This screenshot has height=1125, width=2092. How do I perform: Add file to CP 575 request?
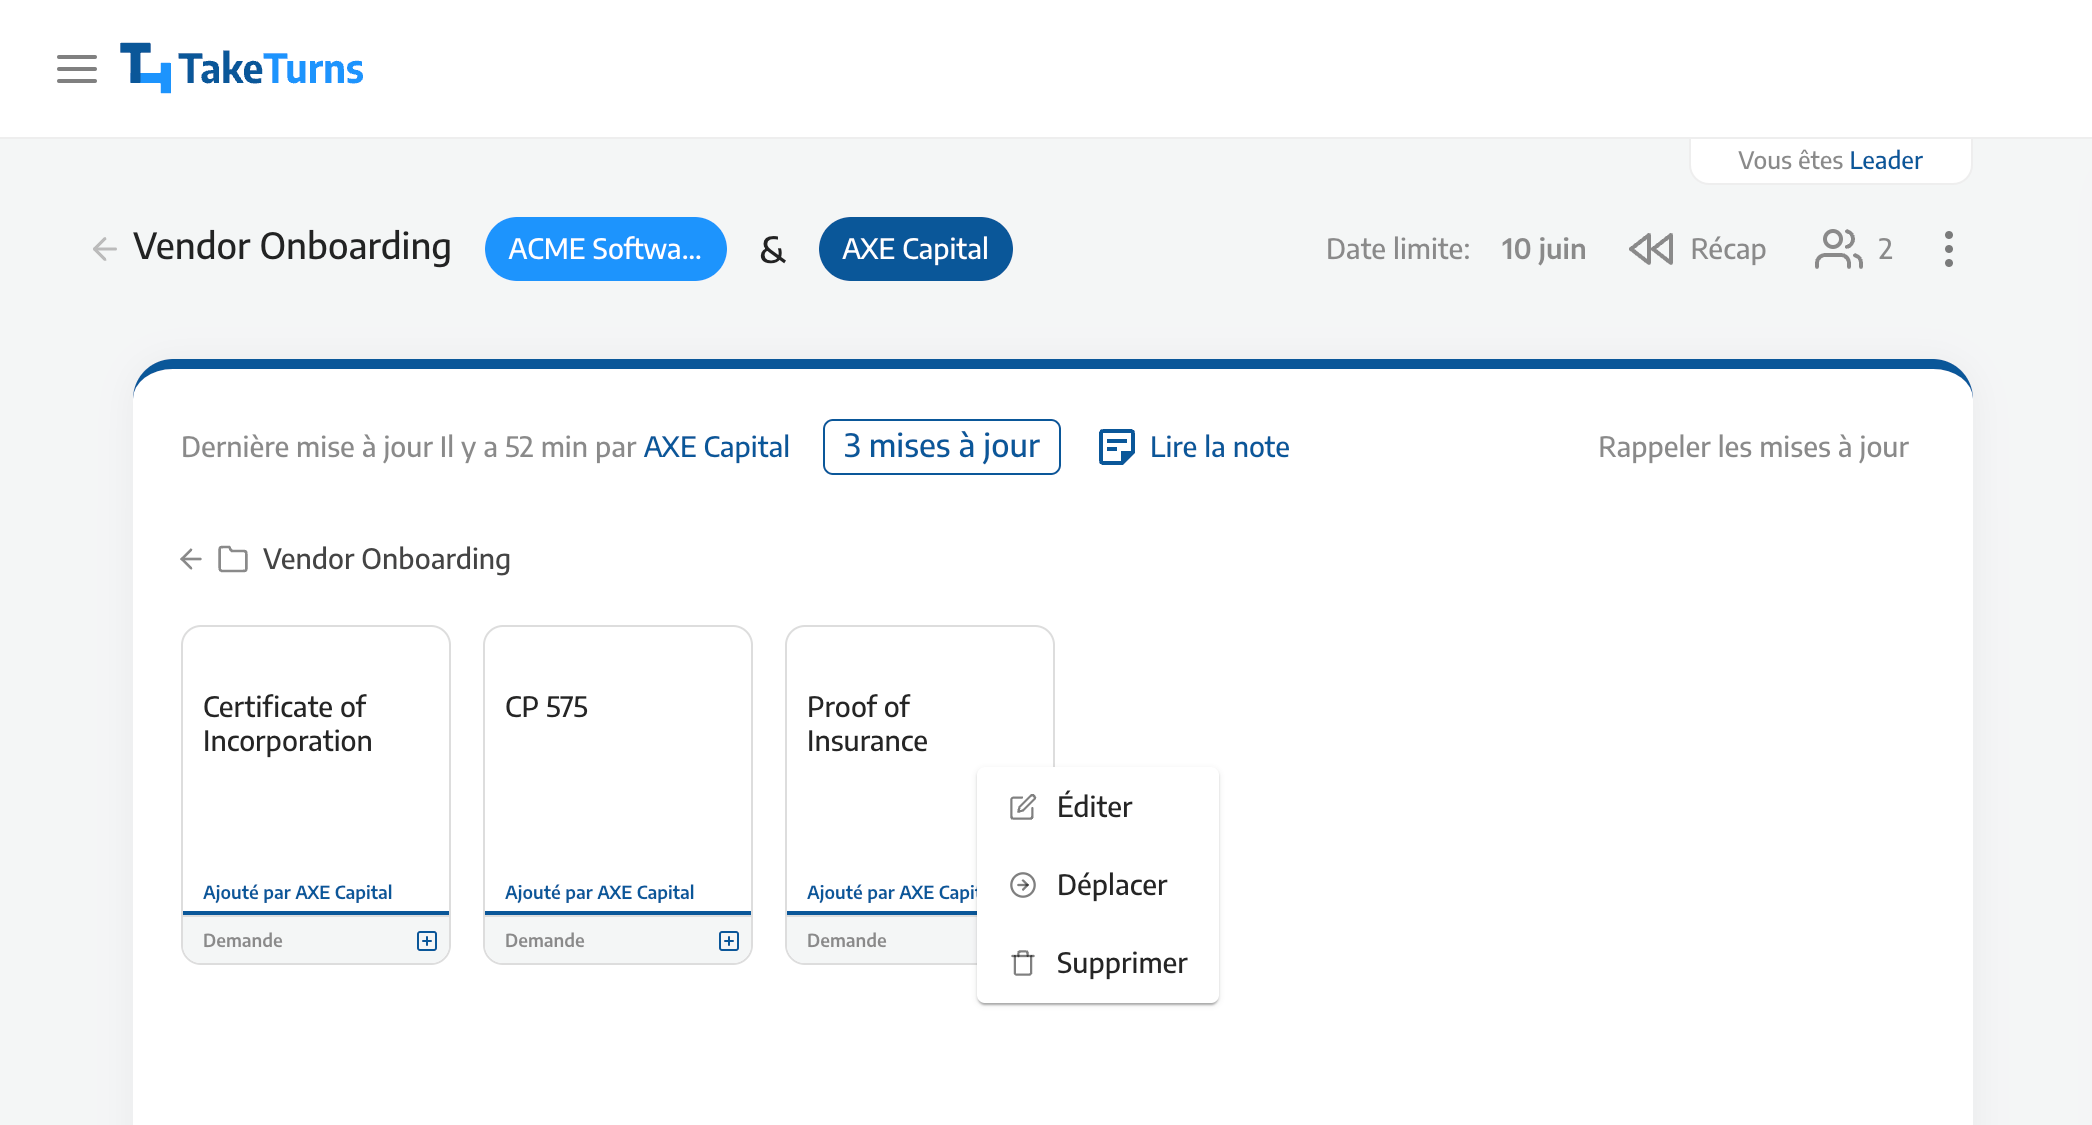coord(729,941)
